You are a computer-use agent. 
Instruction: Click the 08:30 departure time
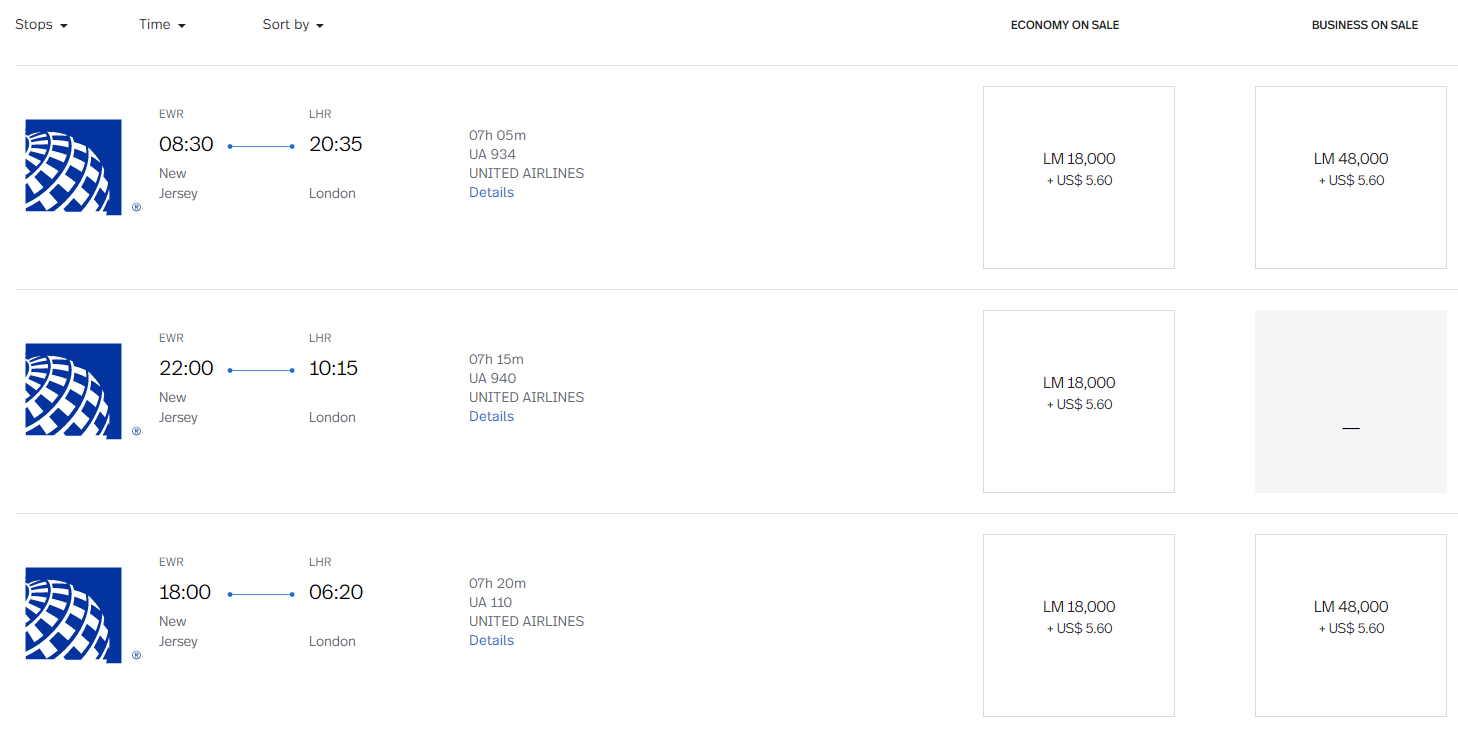[186, 144]
